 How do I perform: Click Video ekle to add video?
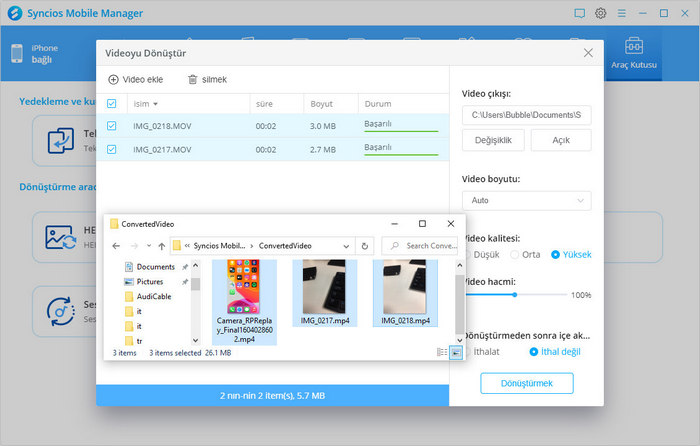(x=135, y=79)
